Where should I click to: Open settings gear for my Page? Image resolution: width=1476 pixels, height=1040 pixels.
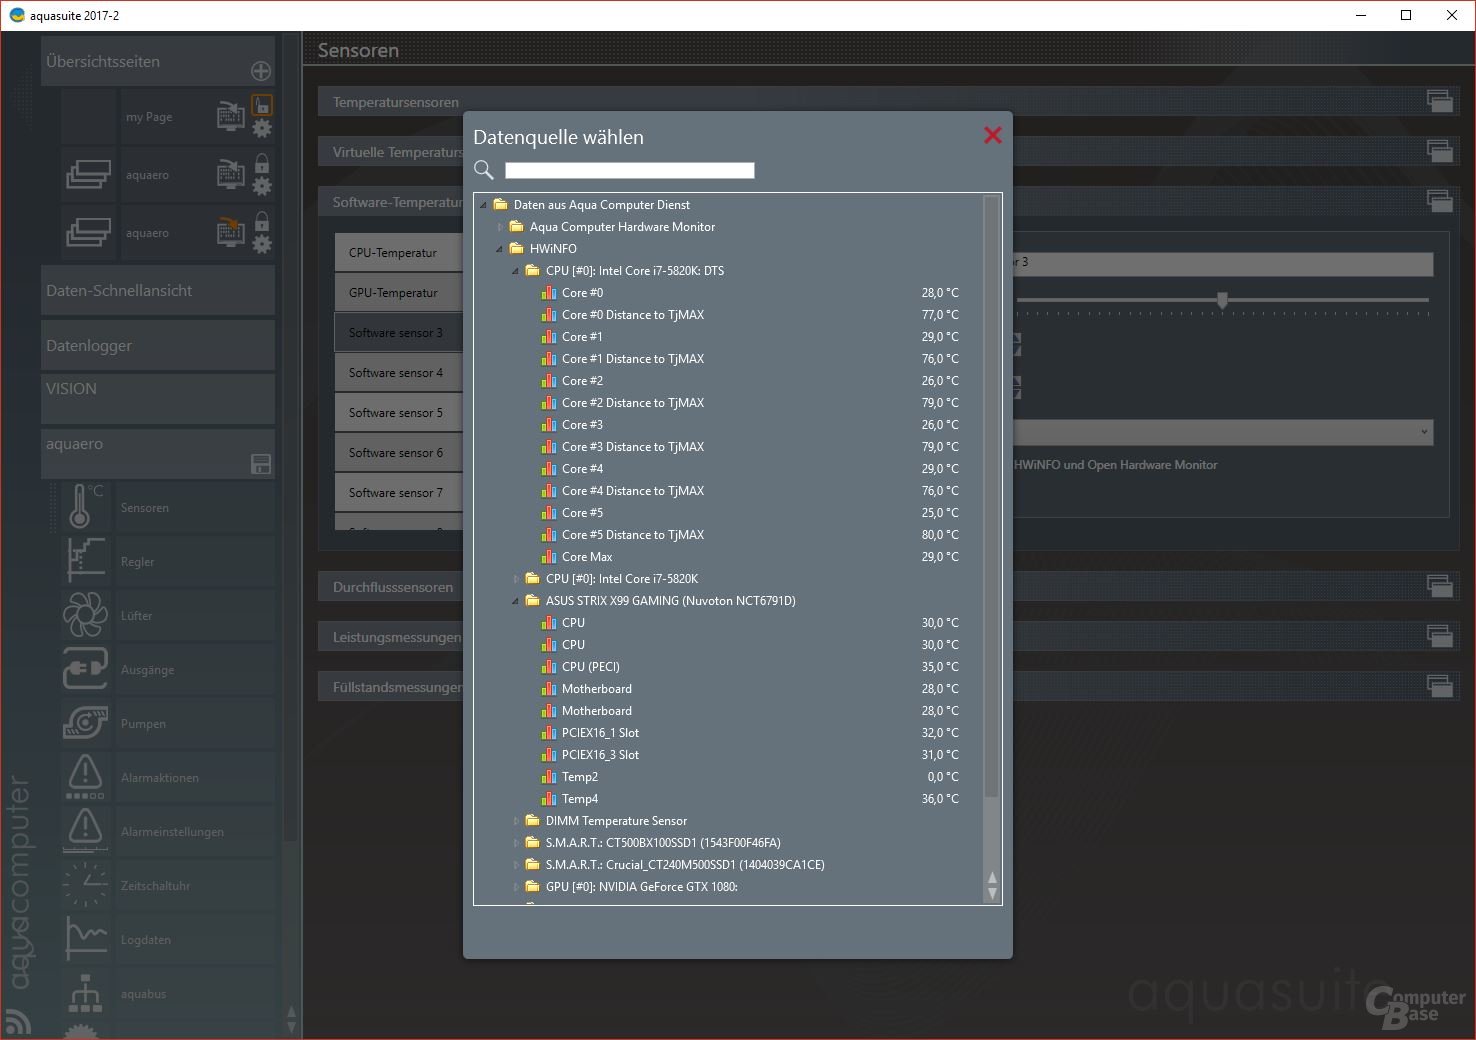point(262,128)
